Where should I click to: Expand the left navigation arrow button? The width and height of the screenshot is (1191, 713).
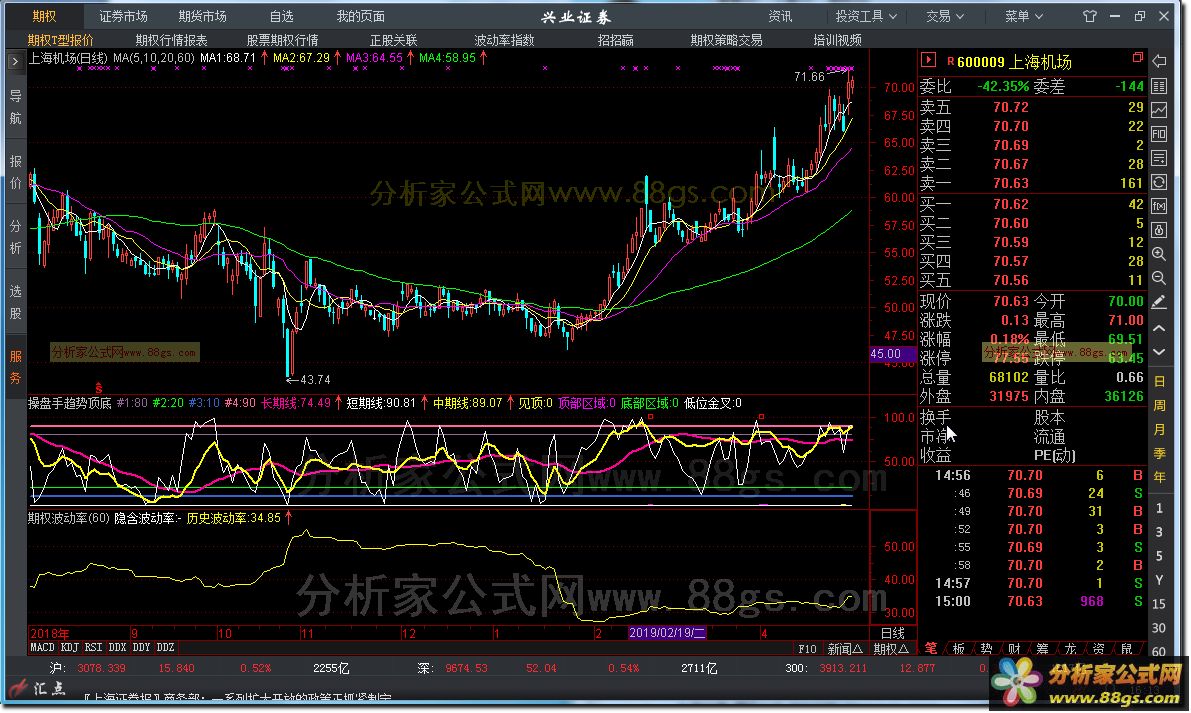tap(15, 62)
